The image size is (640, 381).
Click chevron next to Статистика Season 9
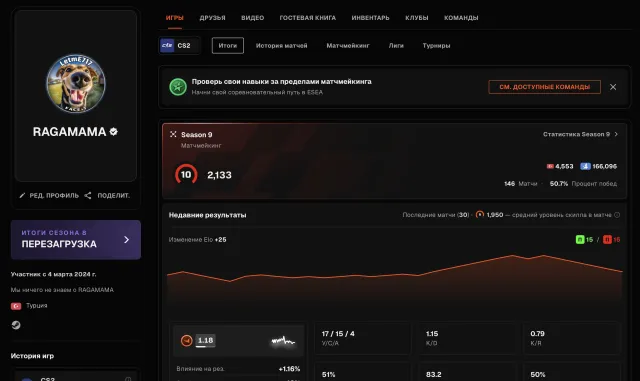point(616,134)
